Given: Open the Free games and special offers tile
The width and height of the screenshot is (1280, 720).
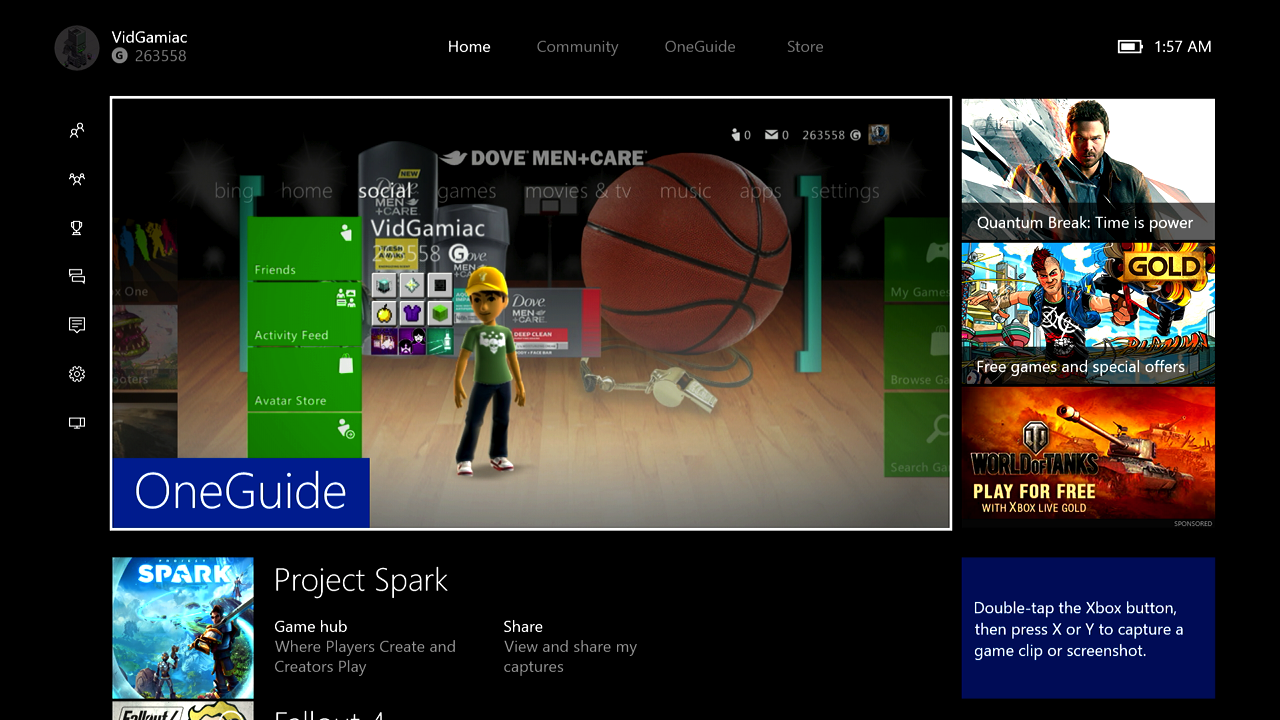Looking at the screenshot, I should pos(1088,313).
